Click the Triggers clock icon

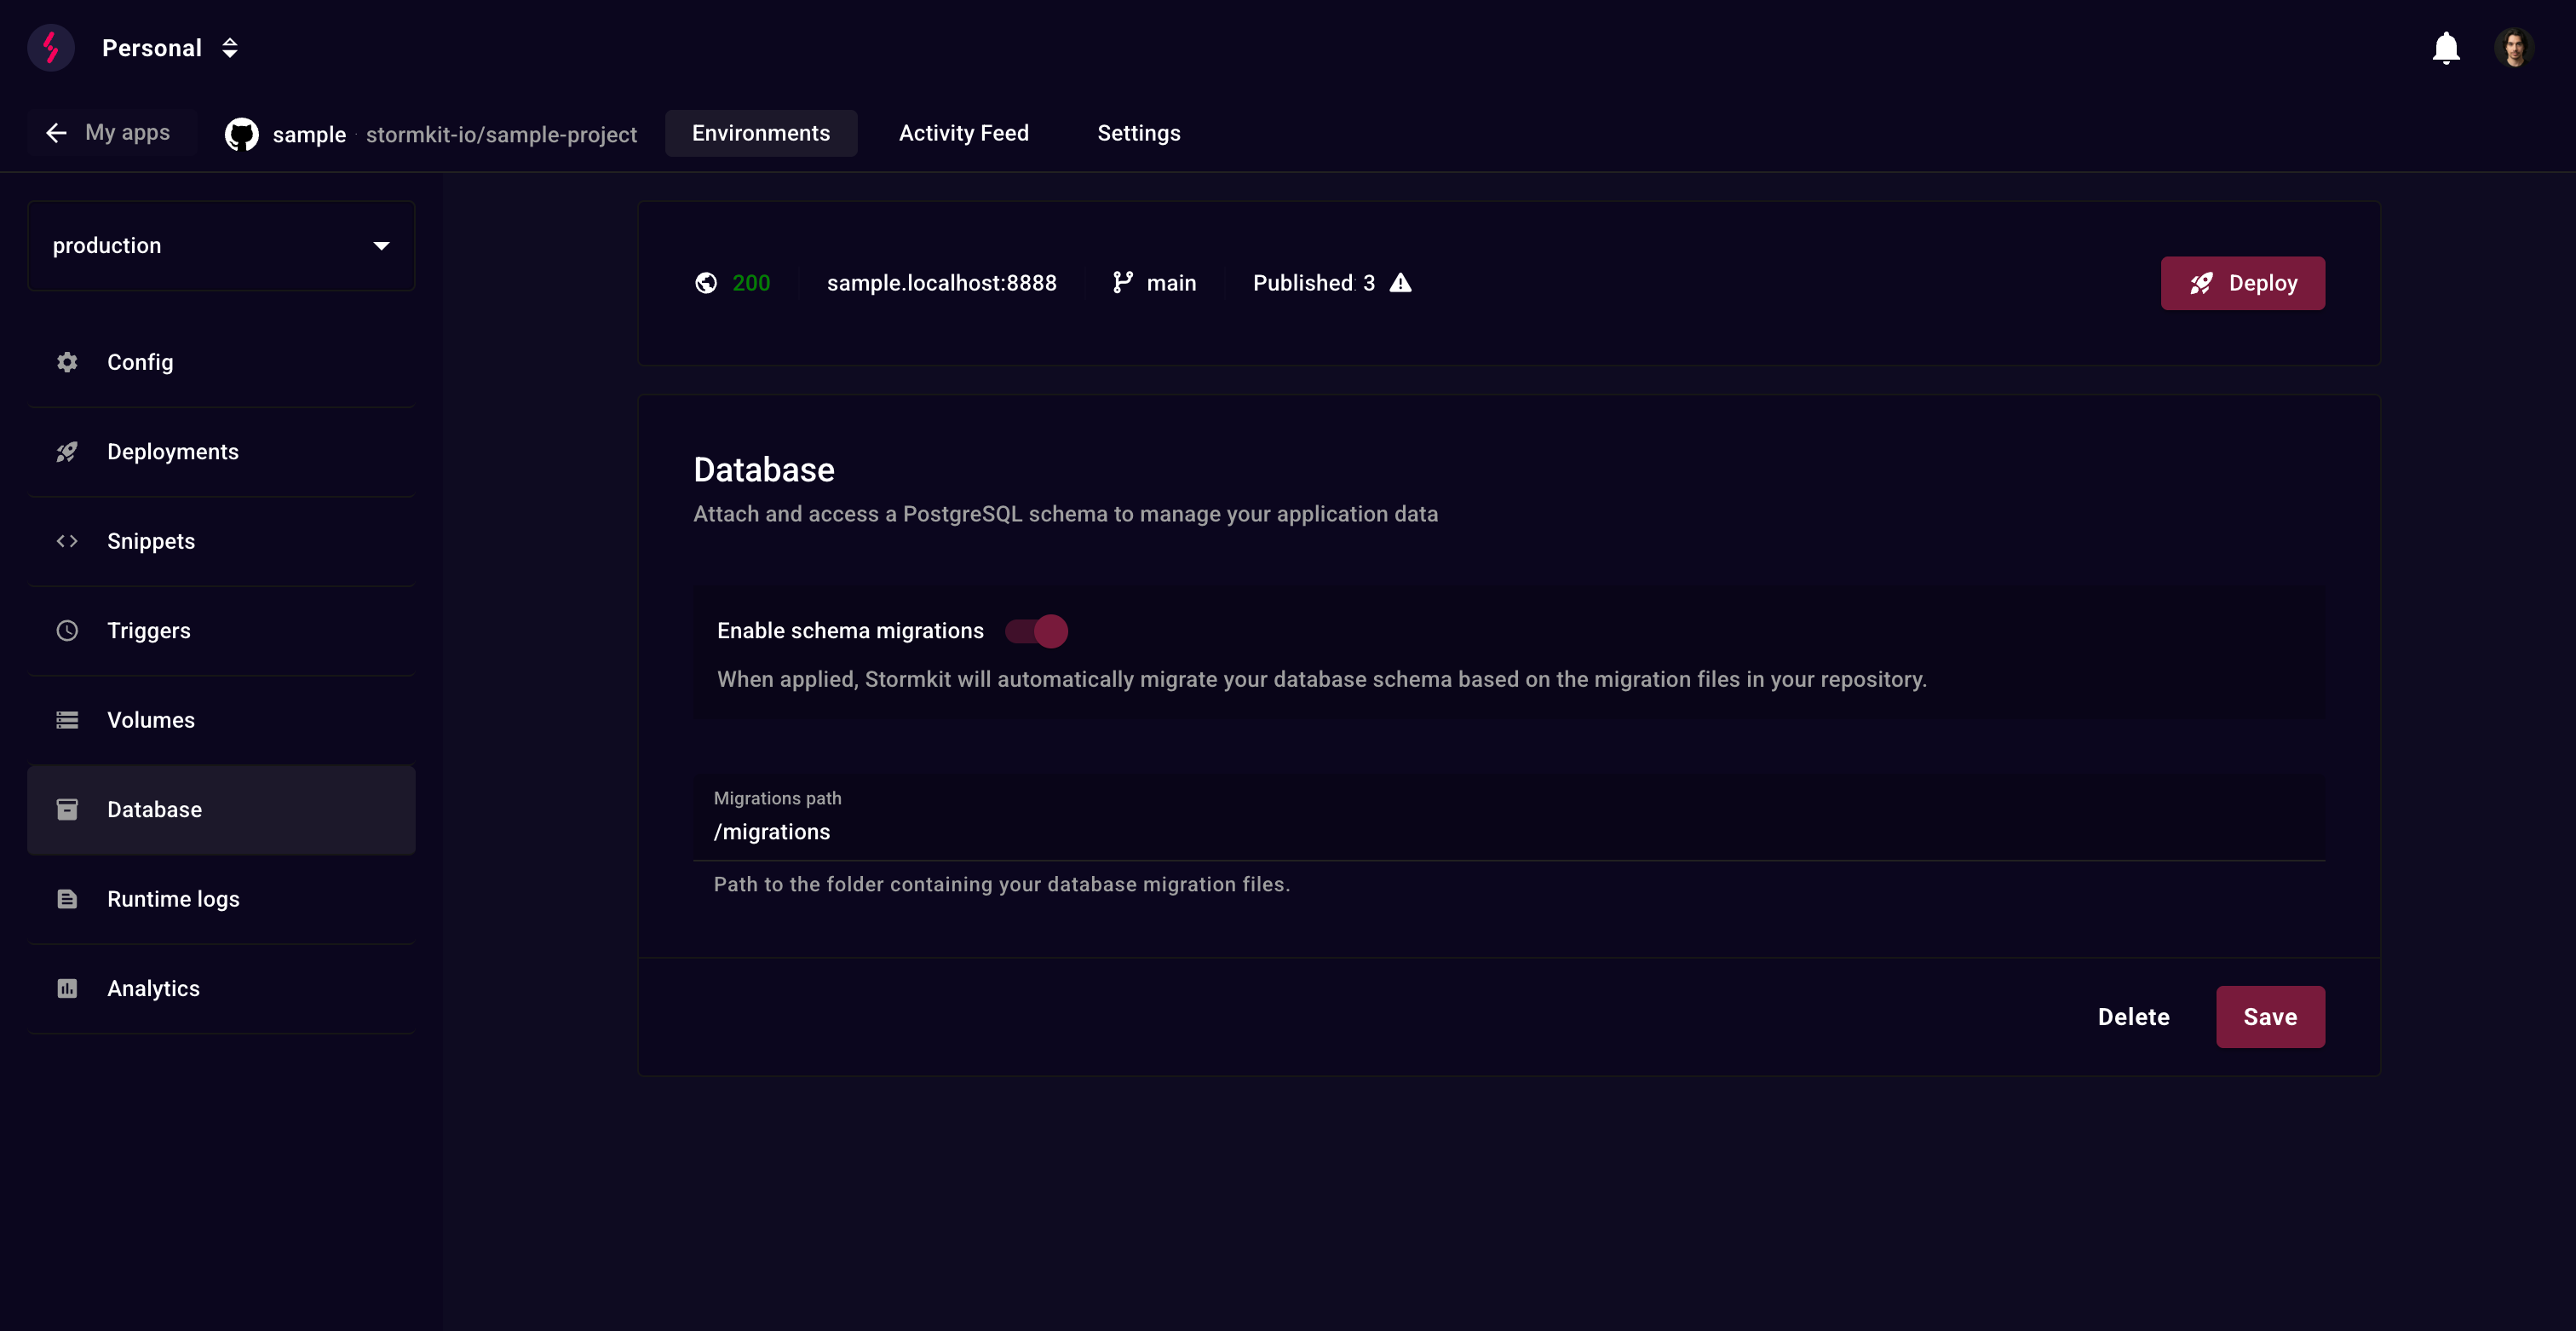[x=67, y=631]
